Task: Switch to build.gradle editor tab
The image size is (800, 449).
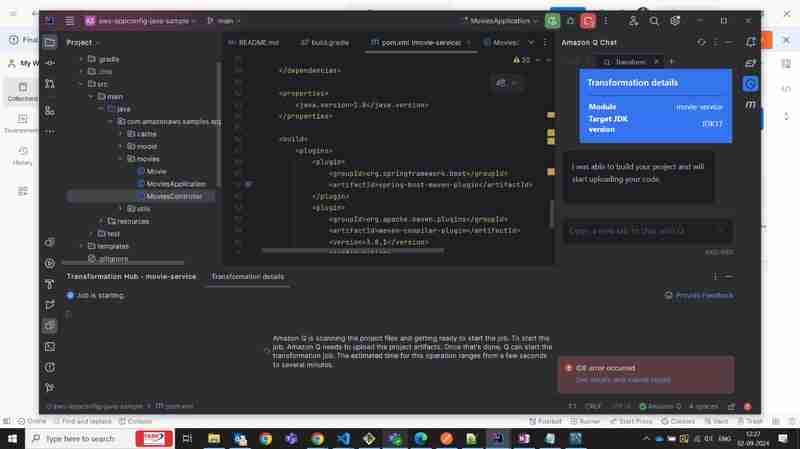Action: pos(325,43)
